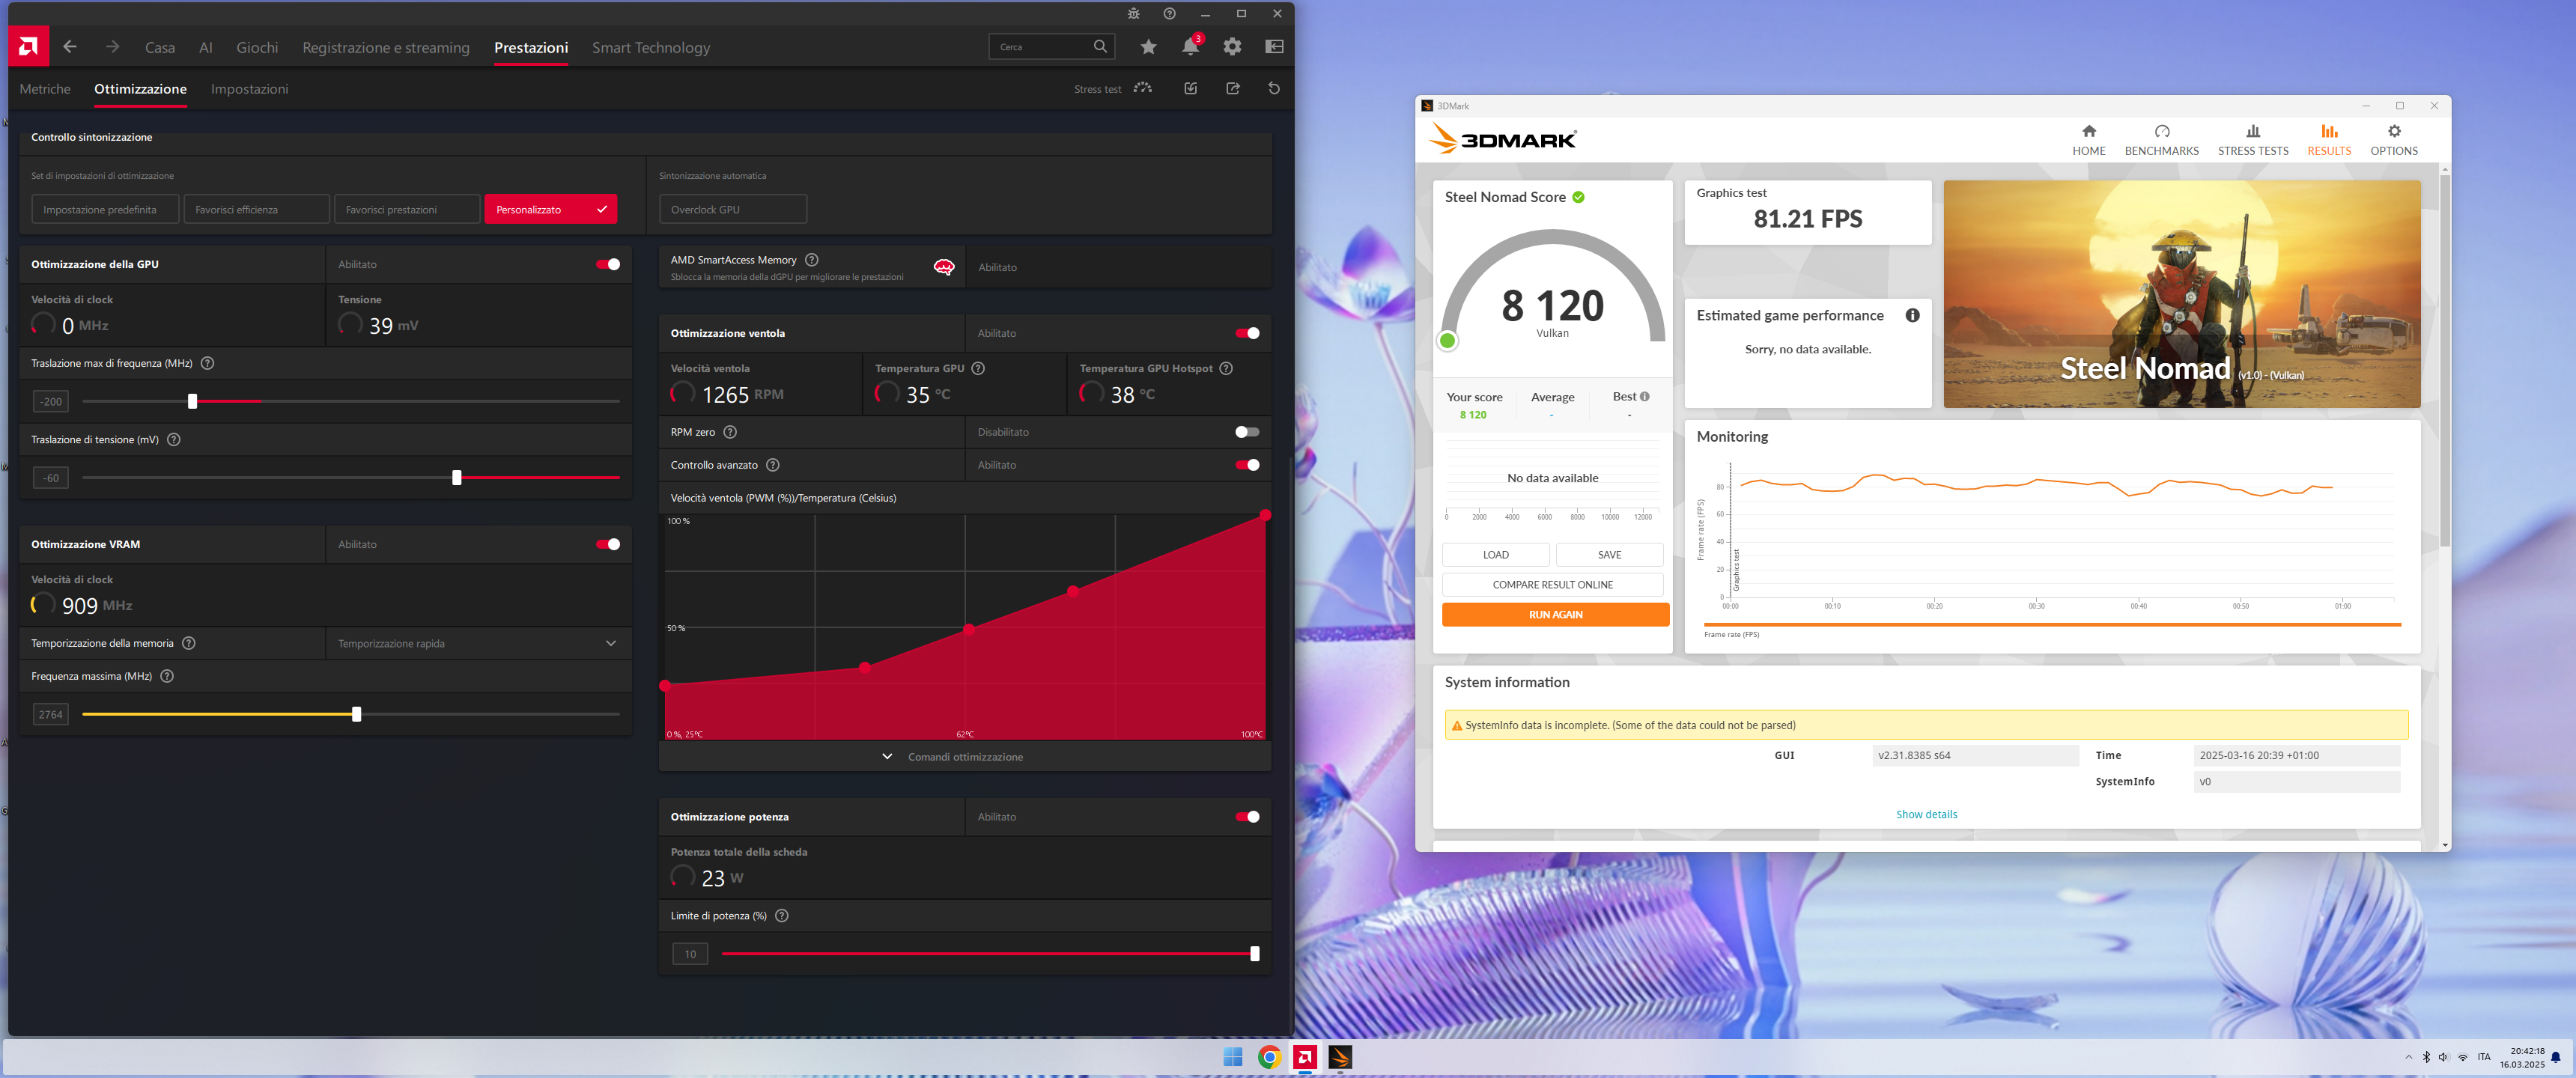Show help for RPM zero
The height and width of the screenshot is (1078, 2576).
(730, 432)
